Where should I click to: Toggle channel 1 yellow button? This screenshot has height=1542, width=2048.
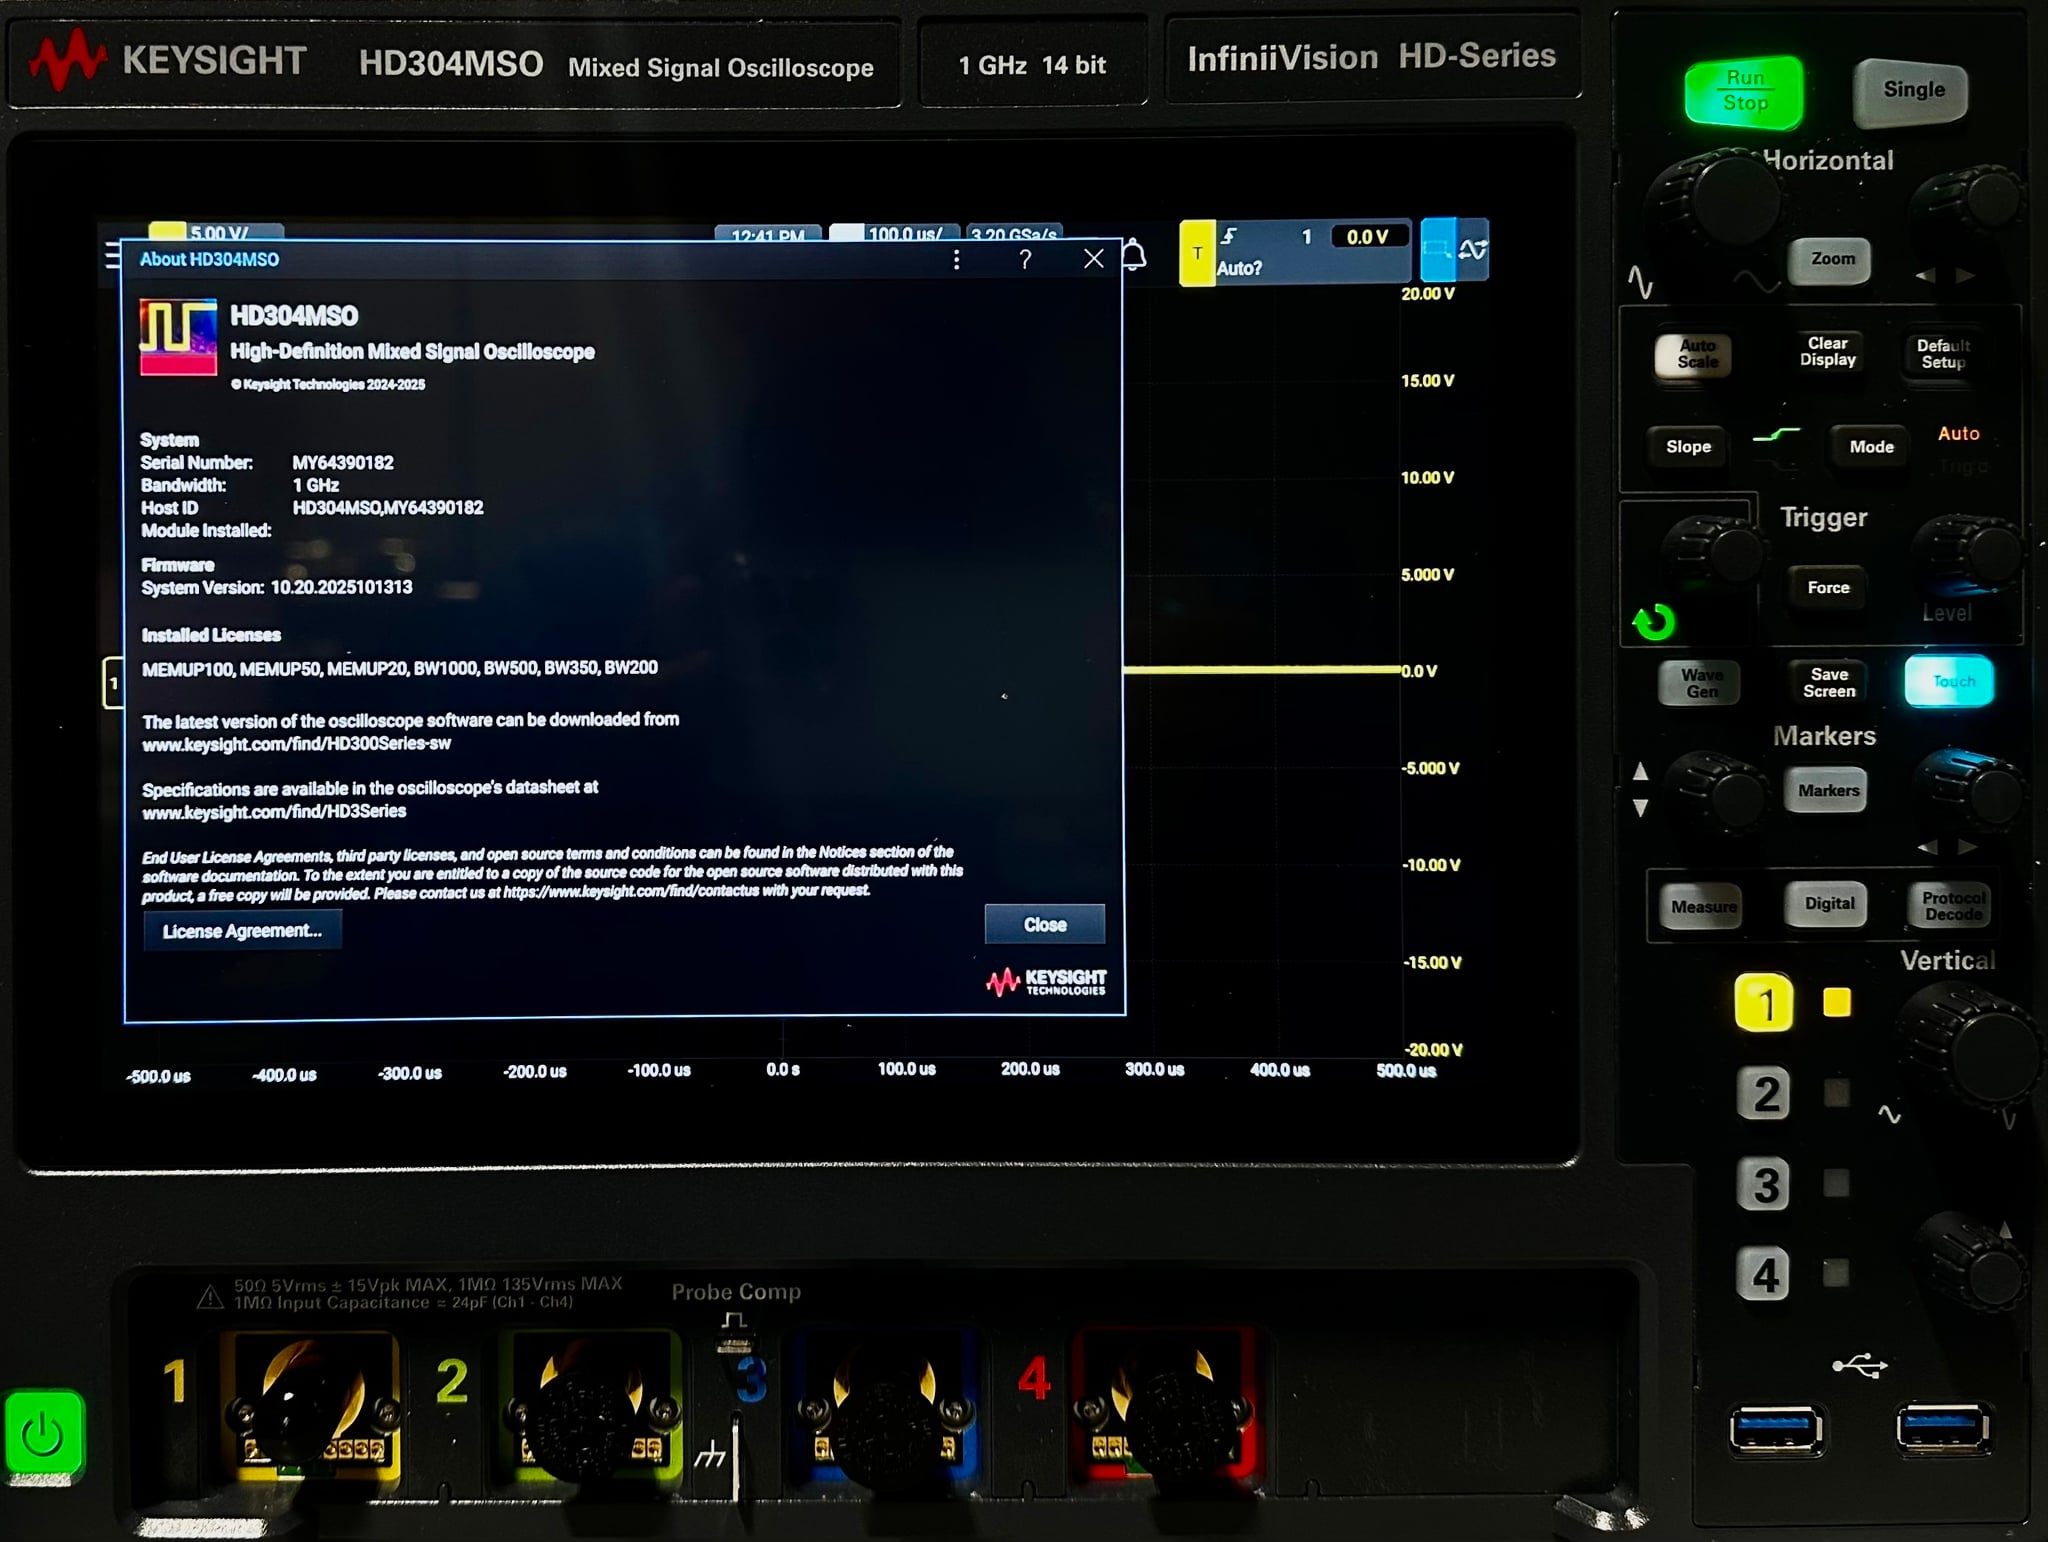click(x=1764, y=1003)
